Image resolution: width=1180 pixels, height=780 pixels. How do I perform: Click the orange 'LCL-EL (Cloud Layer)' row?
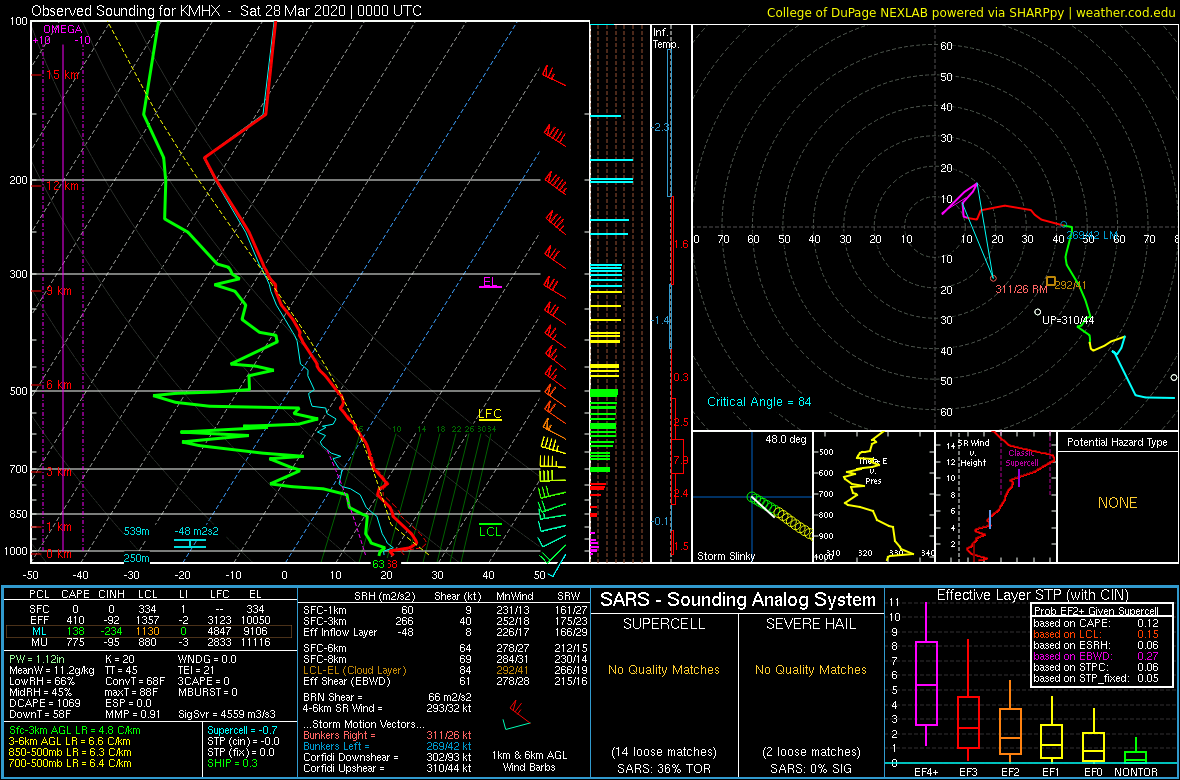[x=444, y=670]
